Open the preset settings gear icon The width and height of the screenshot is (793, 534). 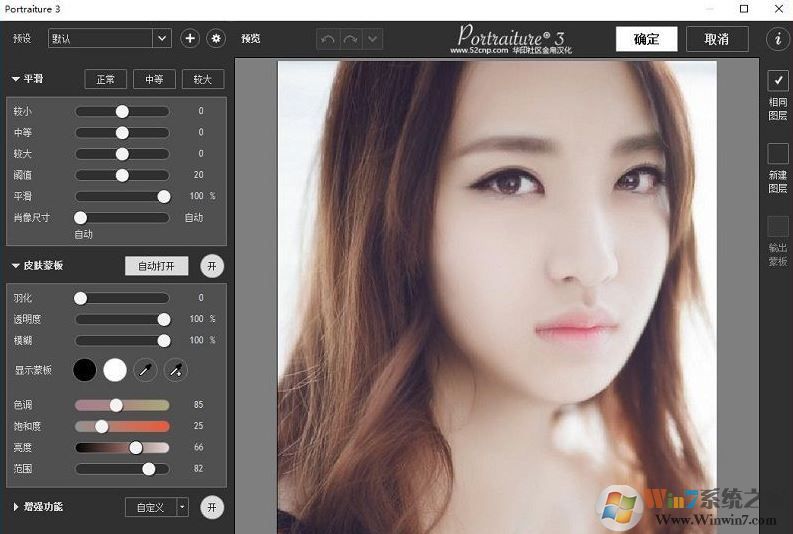pos(216,39)
